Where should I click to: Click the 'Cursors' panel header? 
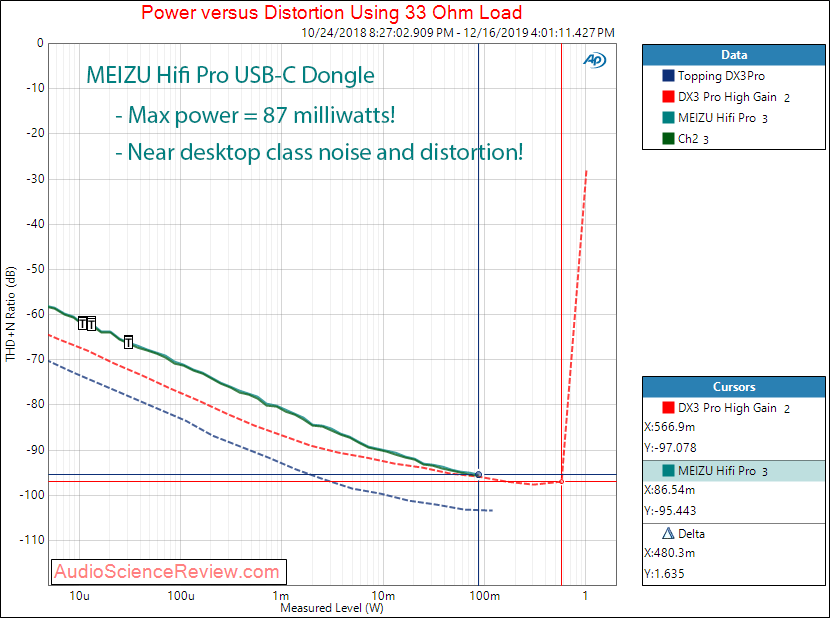(734, 387)
